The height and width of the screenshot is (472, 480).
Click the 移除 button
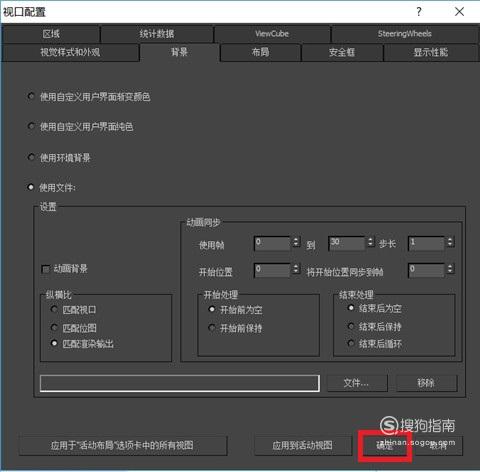pyautogui.click(x=426, y=383)
